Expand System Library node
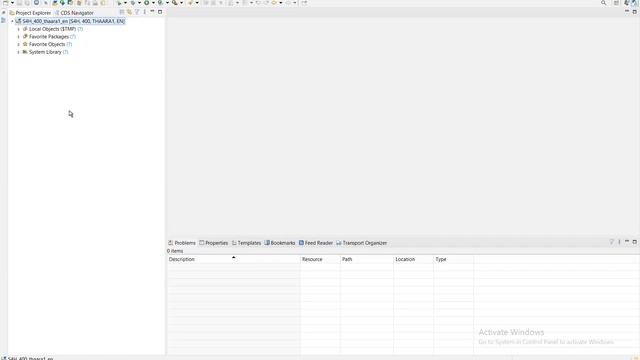Image resolution: width=640 pixels, height=360 pixels. (x=18, y=52)
